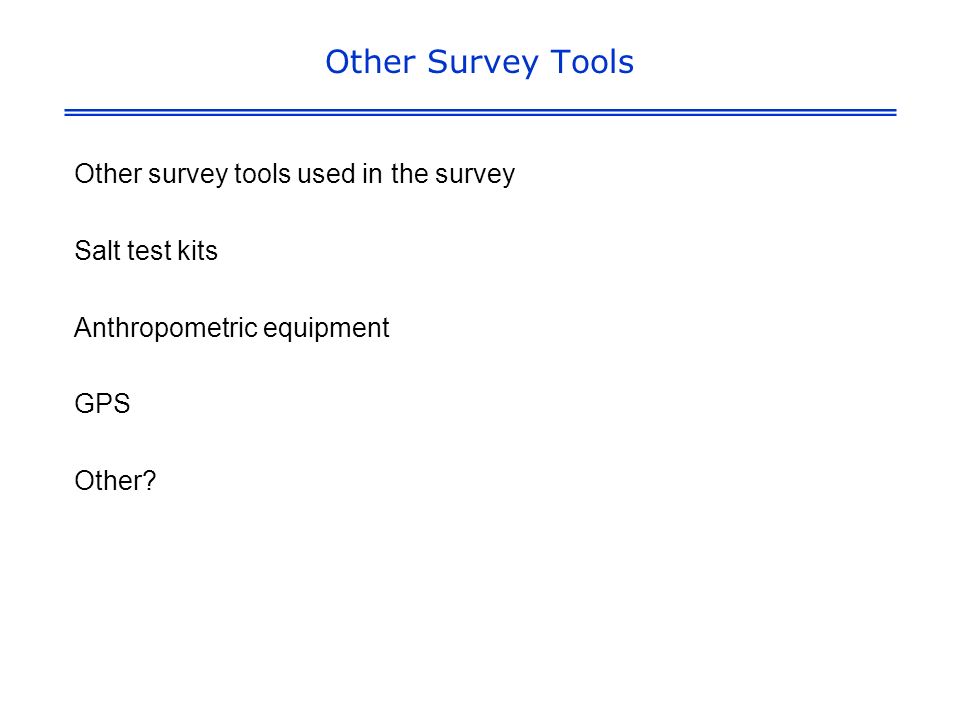
Task: Select the word "equipment"
Action: (x=326, y=329)
